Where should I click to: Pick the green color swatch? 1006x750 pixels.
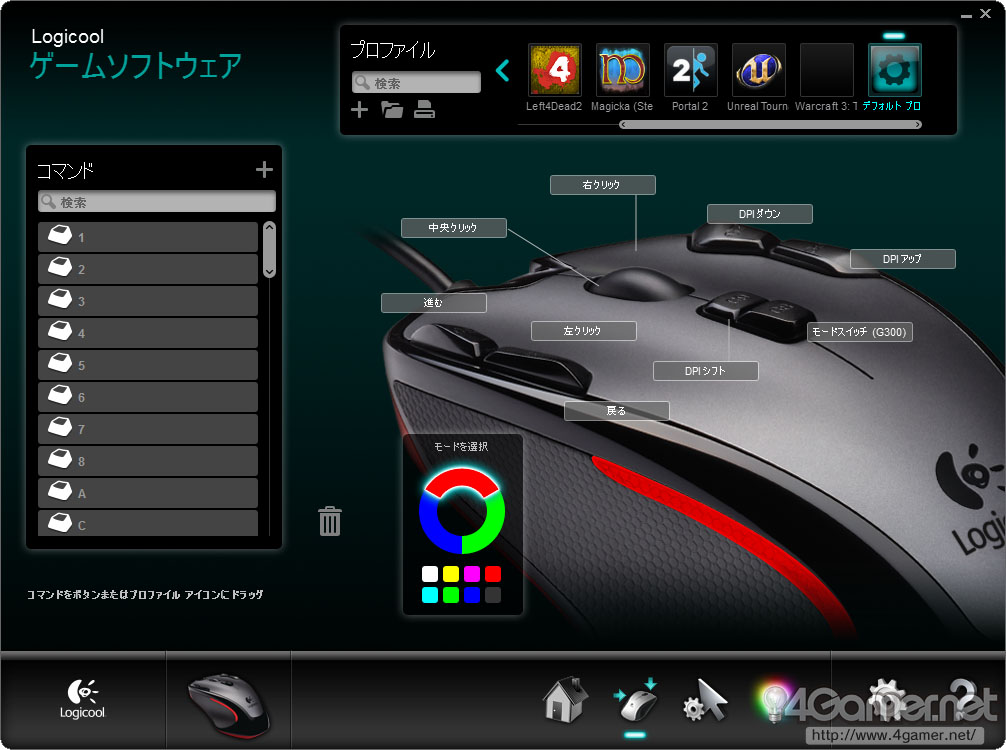(x=451, y=595)
